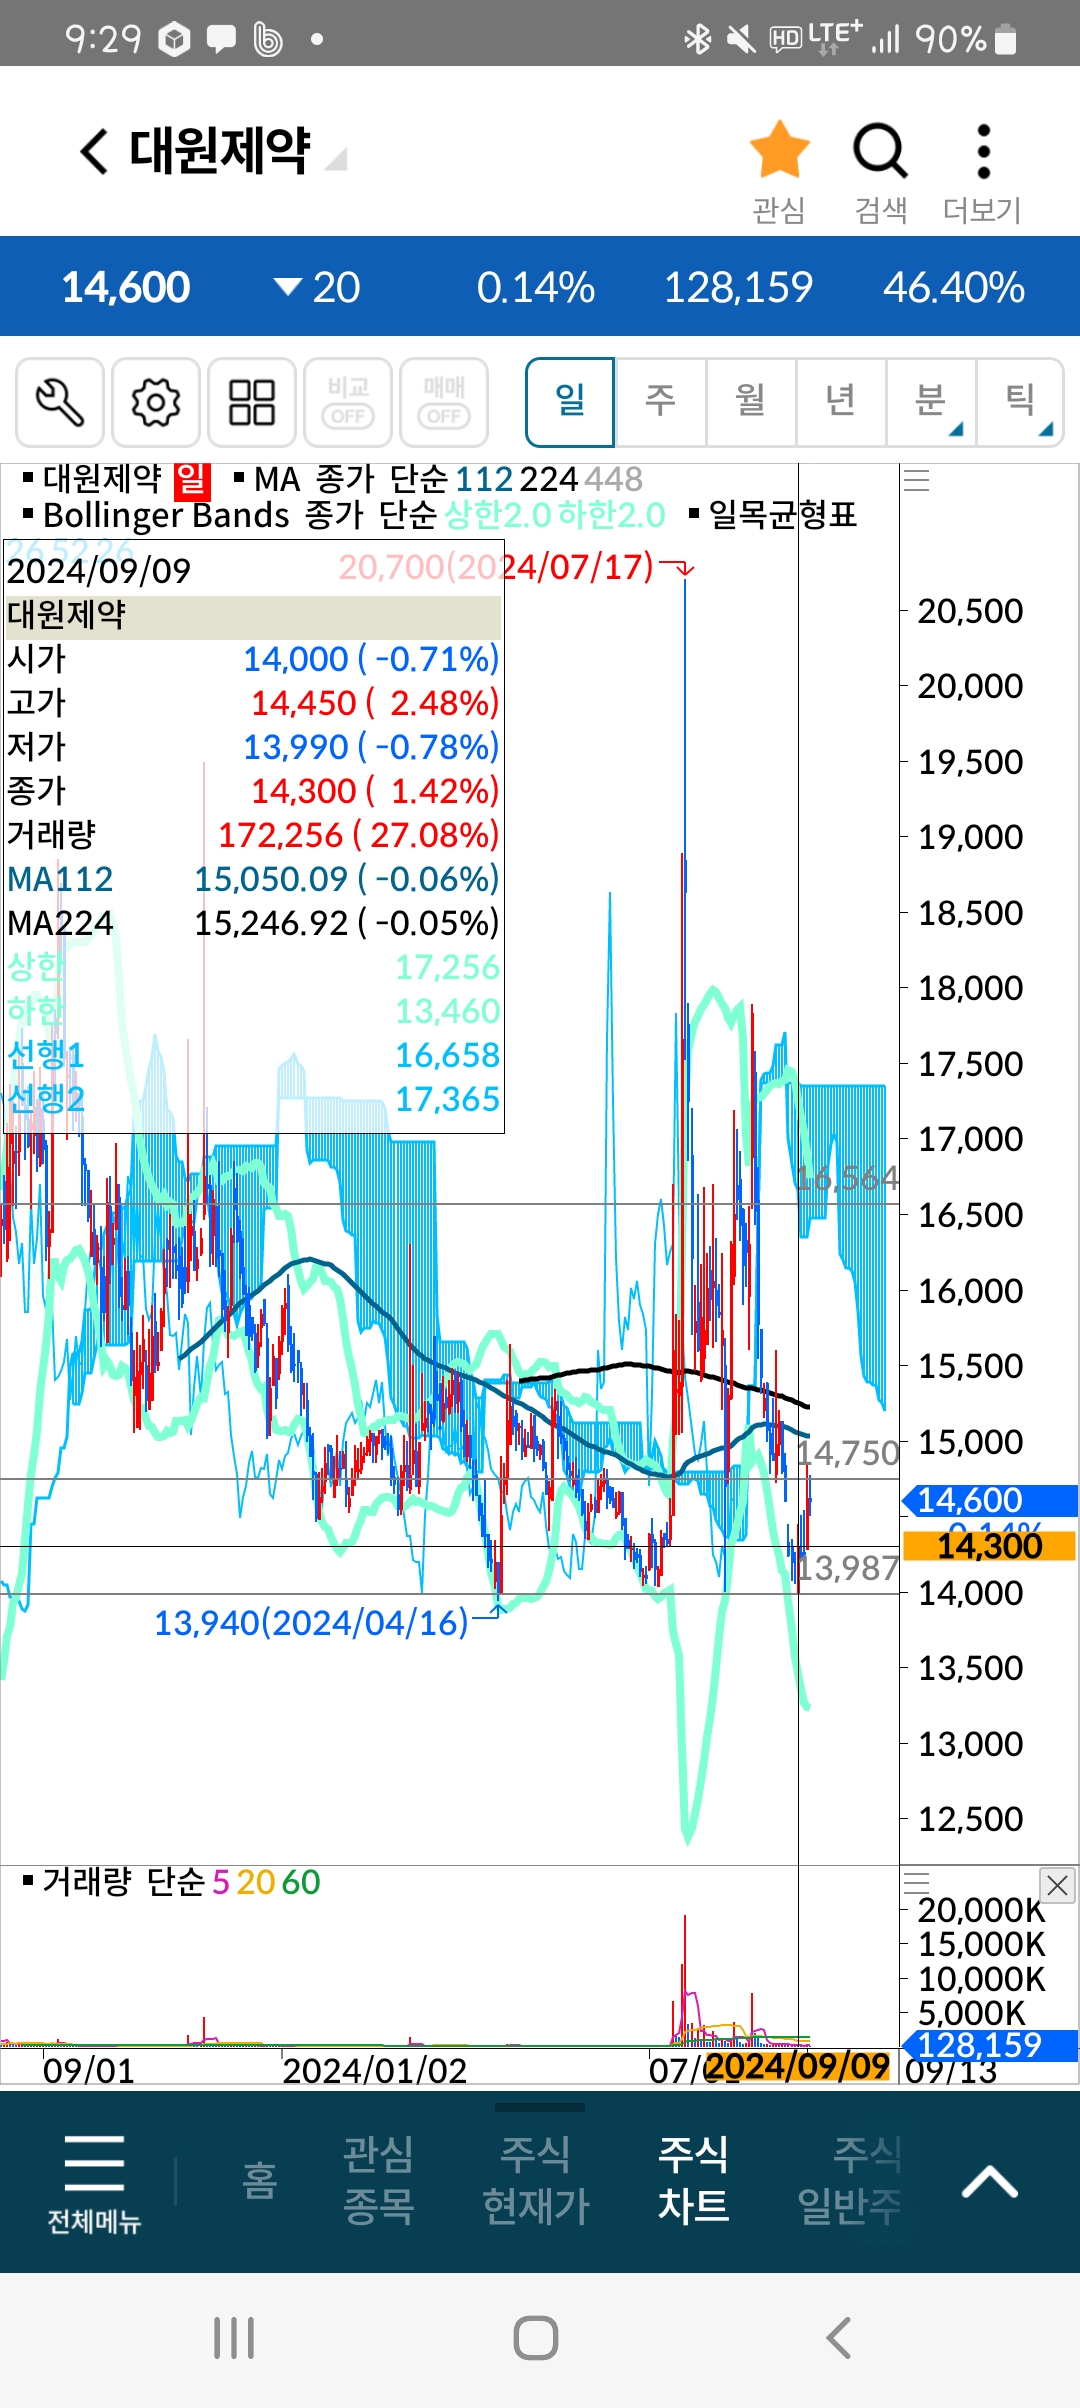Tap the 거래량 단순 5 20 60 label

coord(172,1882)
